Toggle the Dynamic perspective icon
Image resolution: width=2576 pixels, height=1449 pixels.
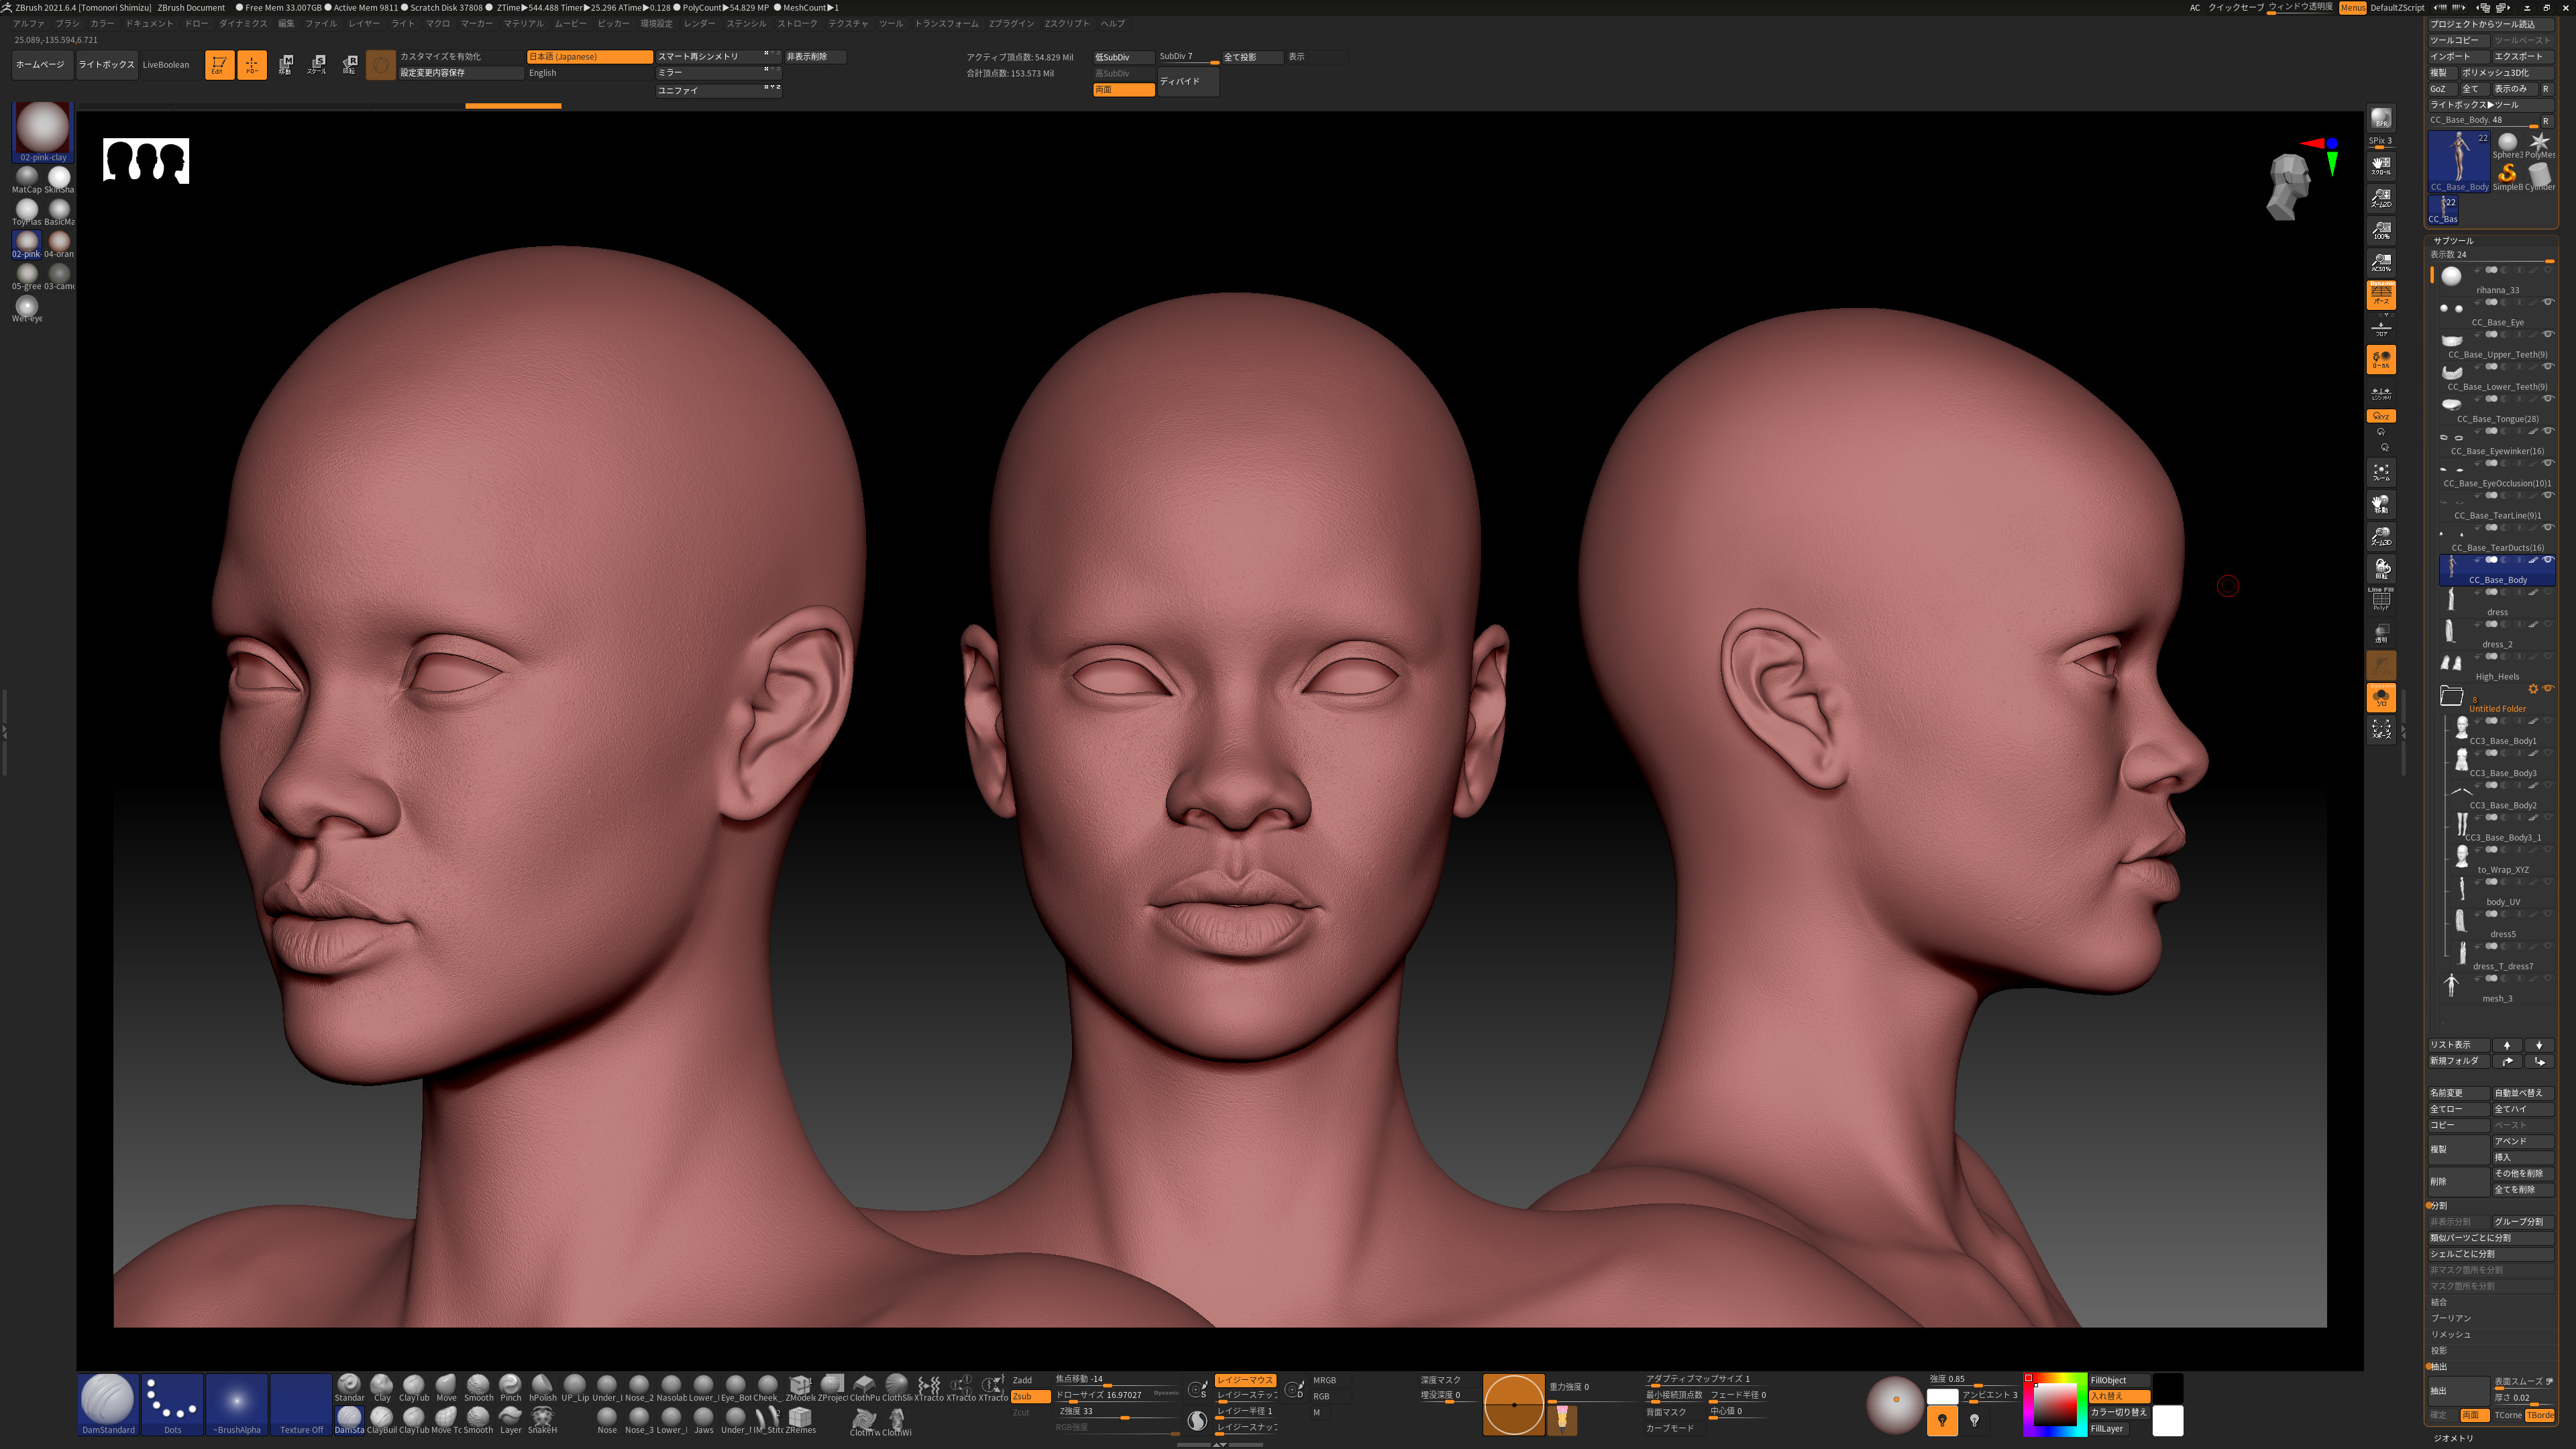pos(2381,295)
